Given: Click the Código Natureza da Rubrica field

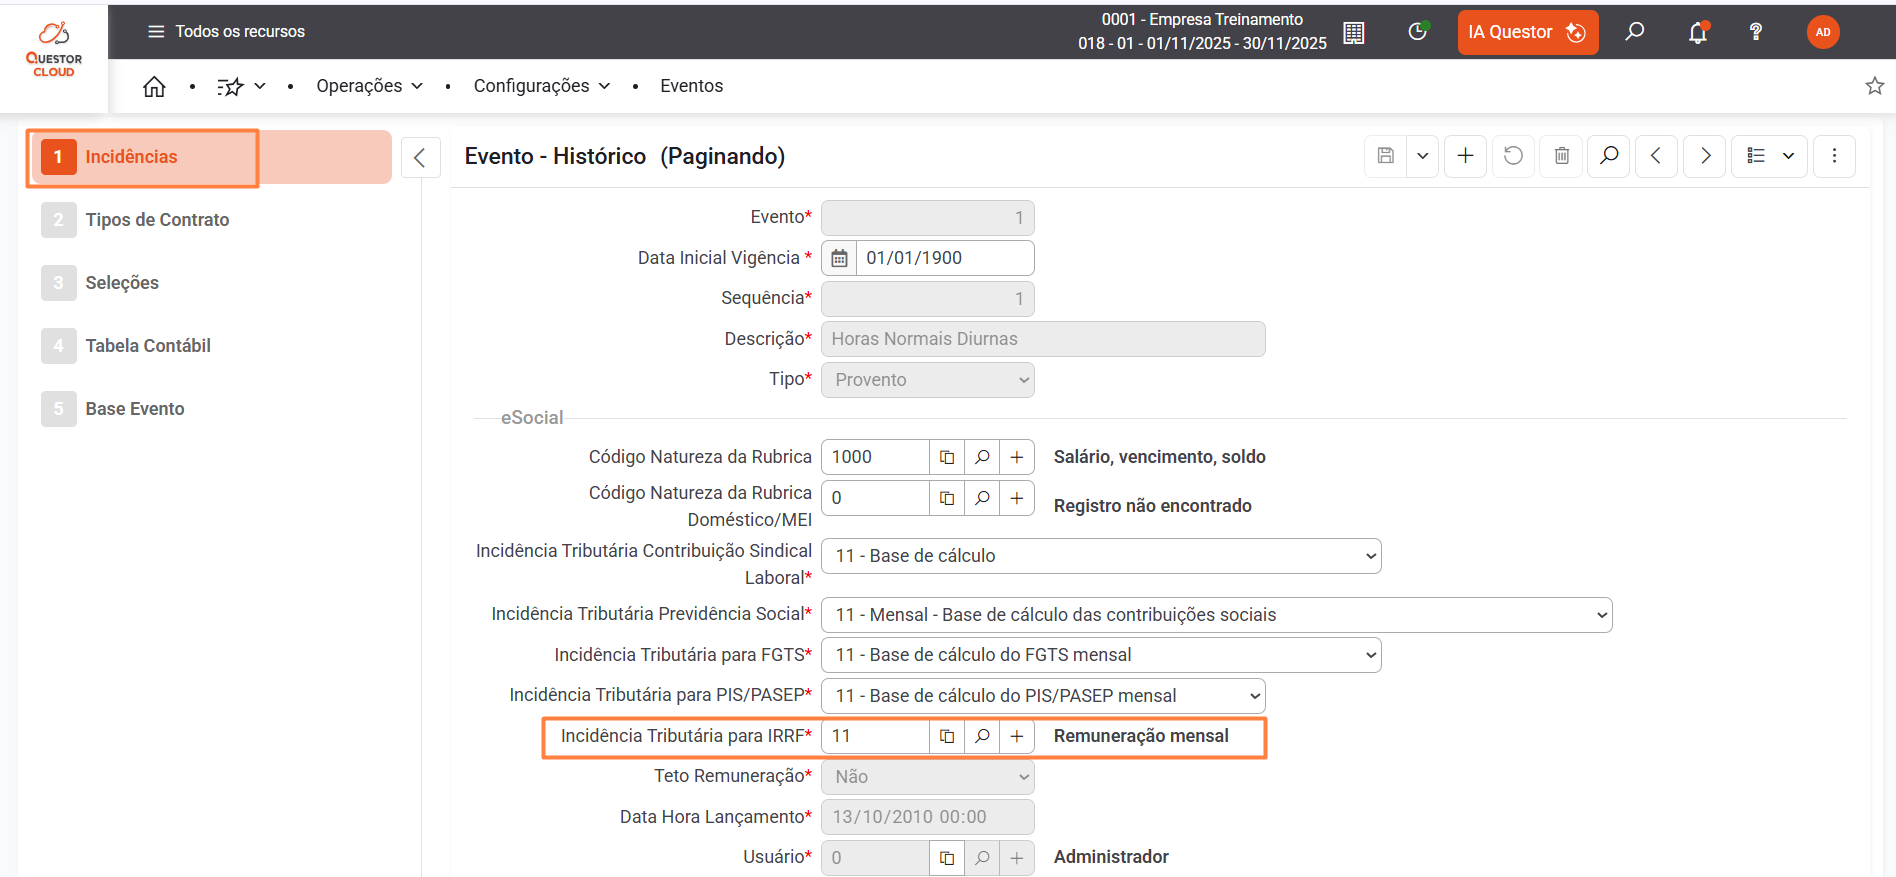Looking at the screenshot, I should click(x=875, y=457).
